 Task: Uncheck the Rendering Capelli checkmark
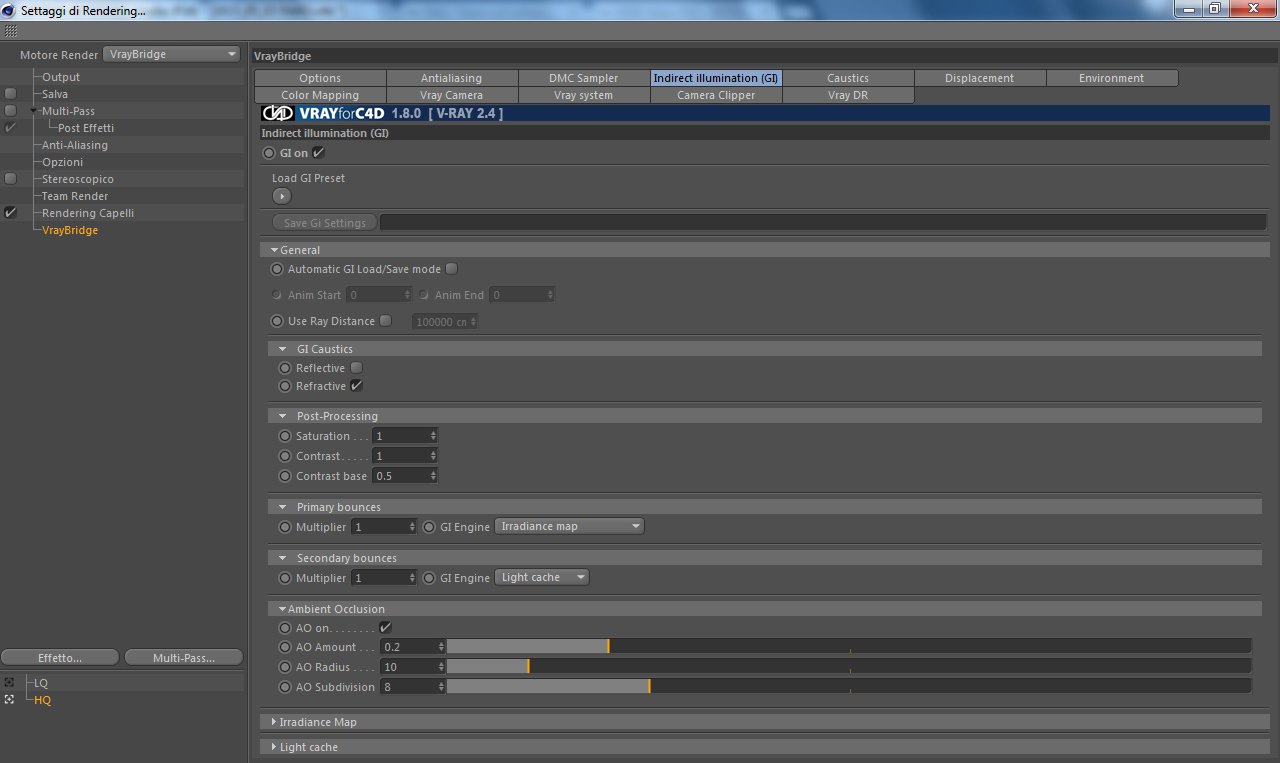click(10, 213)
